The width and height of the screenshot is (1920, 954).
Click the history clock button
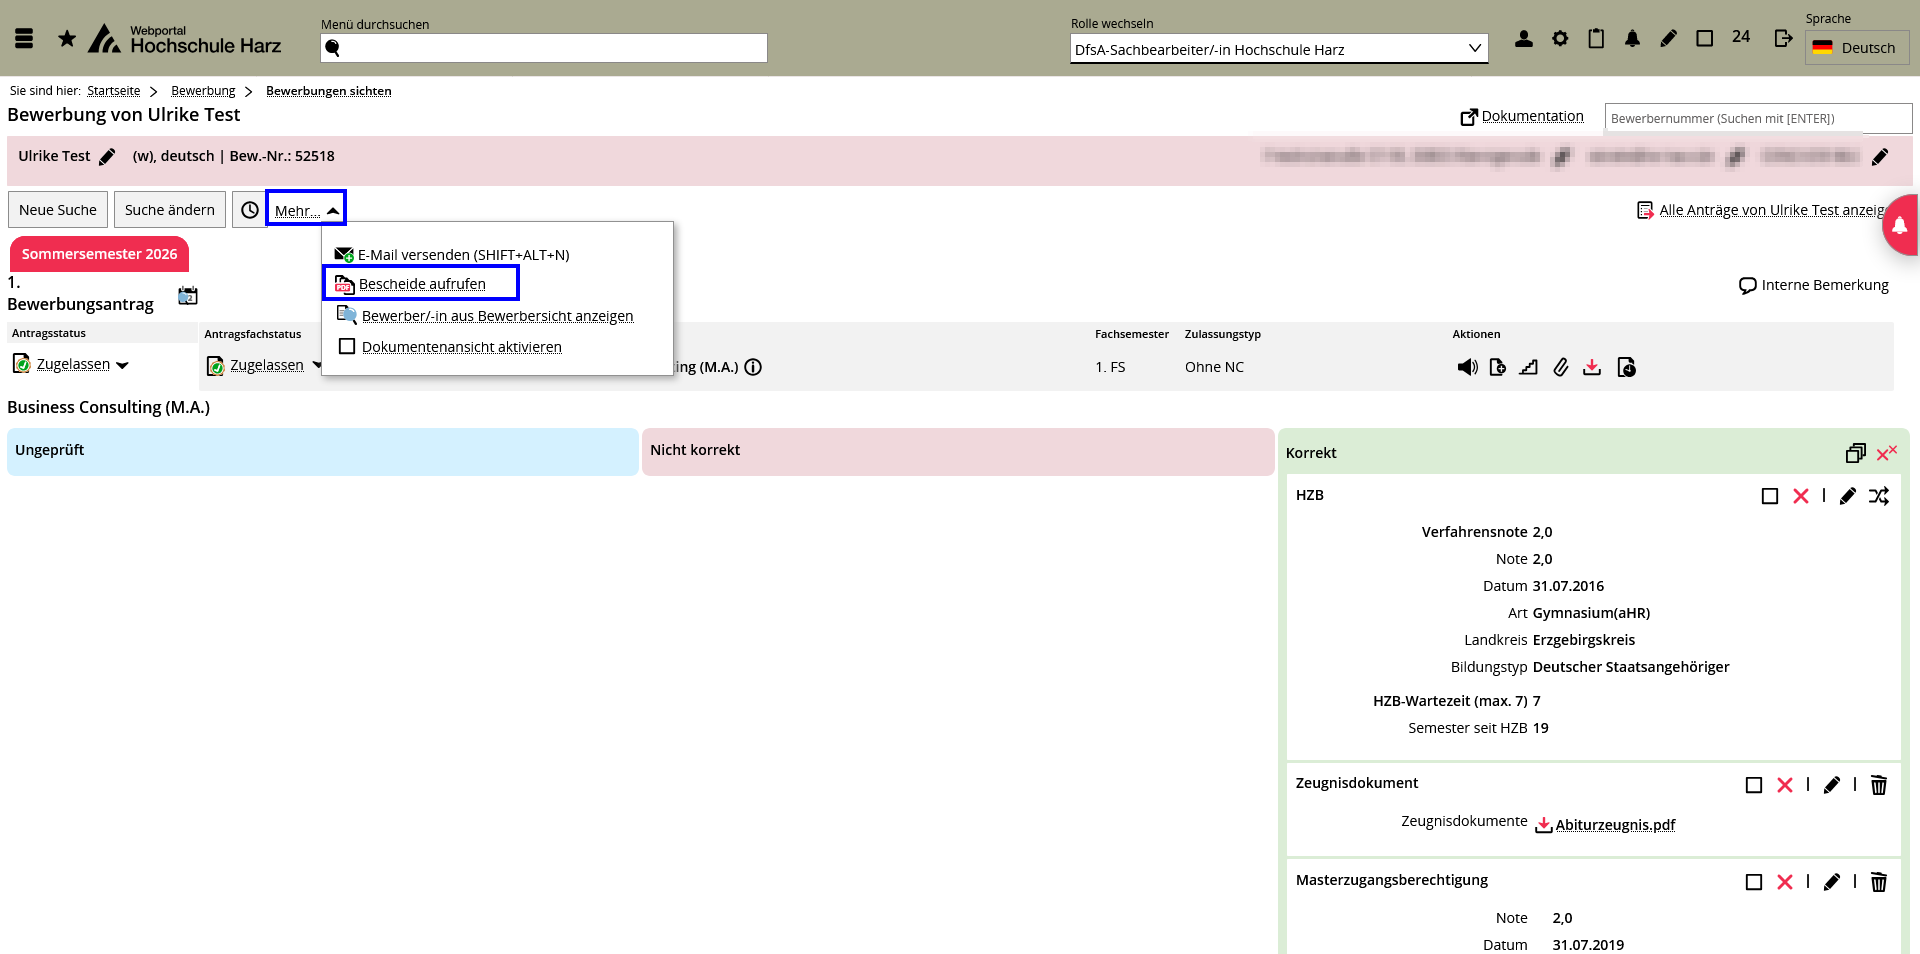click(250, 210)
